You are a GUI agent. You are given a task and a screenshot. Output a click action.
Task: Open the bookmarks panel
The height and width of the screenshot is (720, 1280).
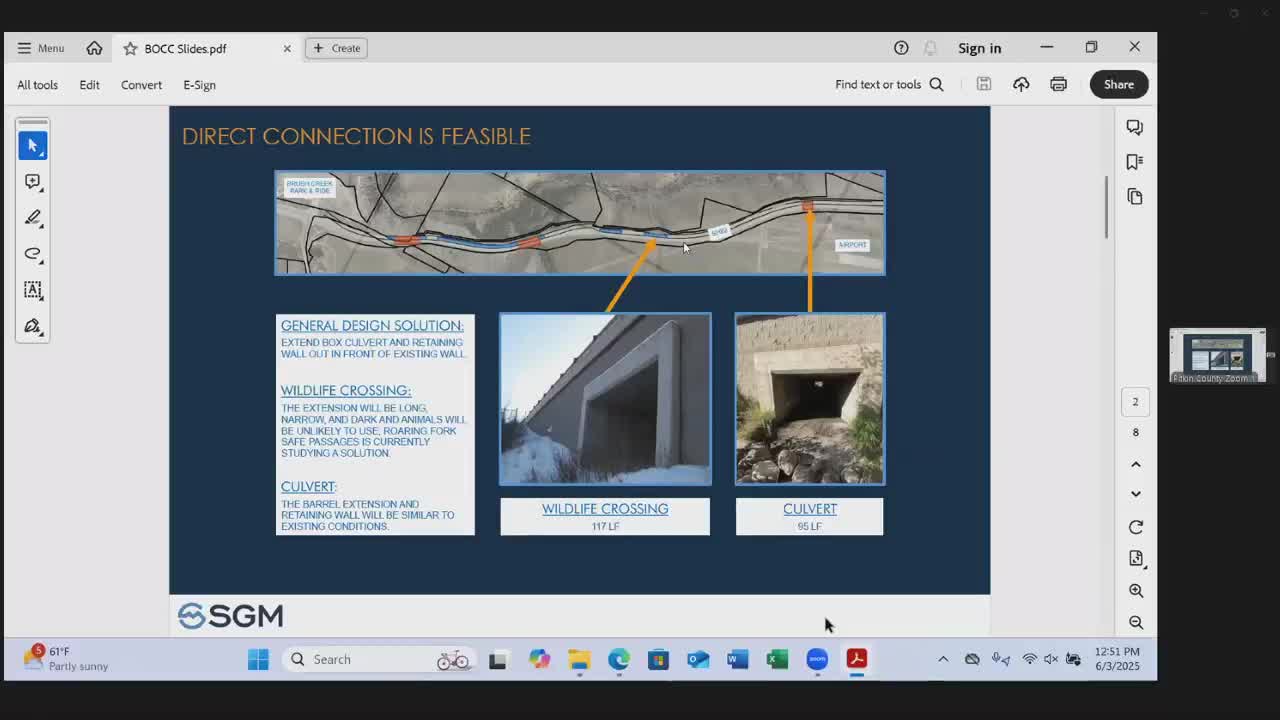(x=1134, y=162)
